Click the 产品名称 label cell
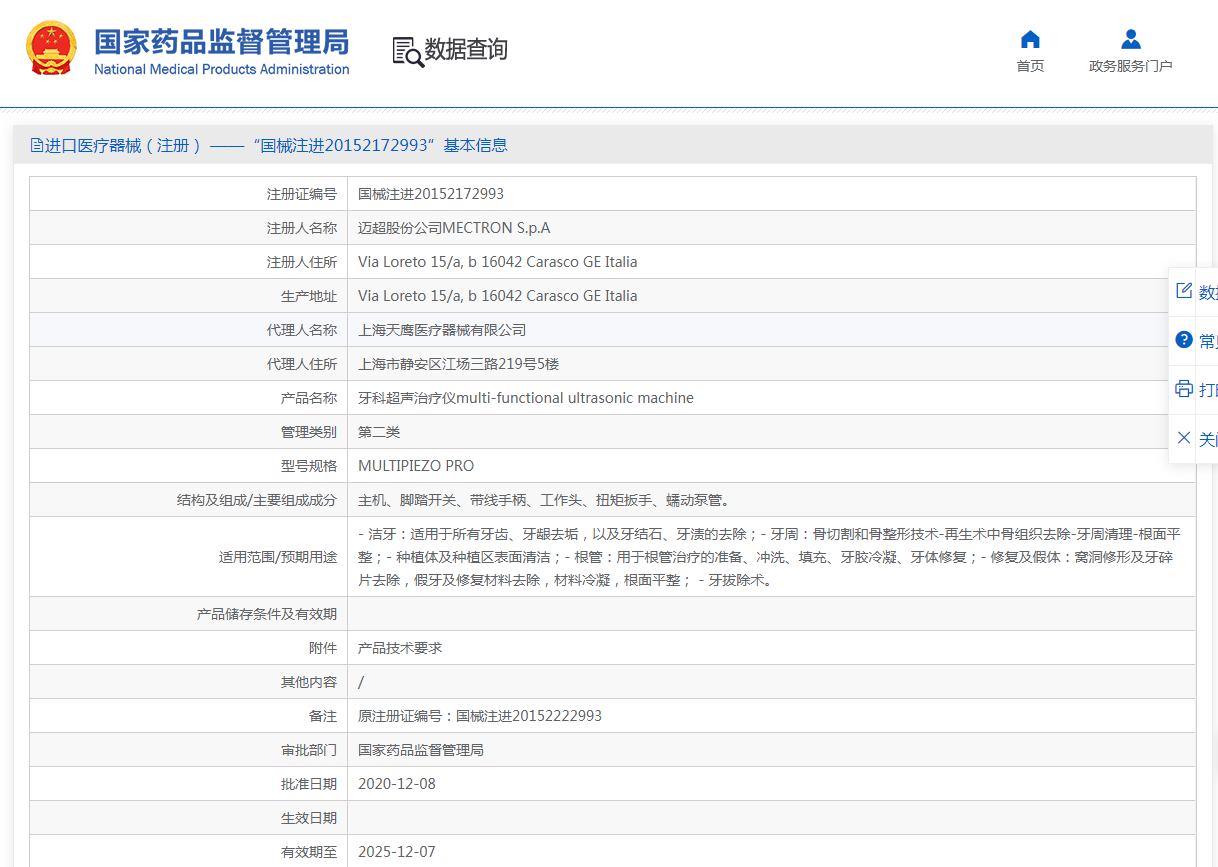This screenshot has width=1218, height=867. [x=188, y=398]
